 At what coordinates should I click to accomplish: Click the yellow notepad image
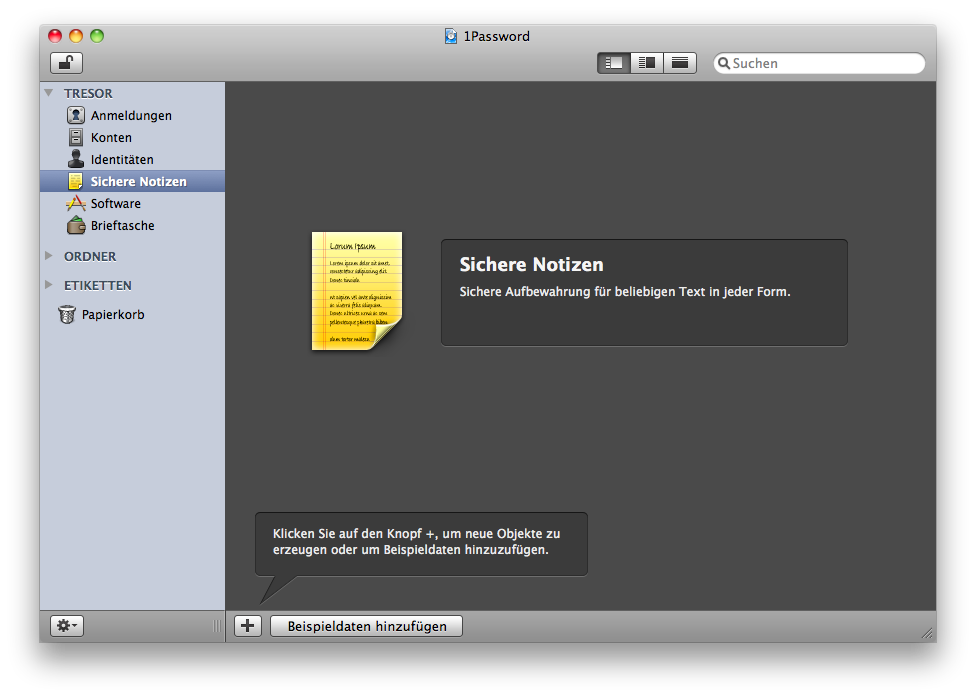pyautogui.click(x=356, y=291)
